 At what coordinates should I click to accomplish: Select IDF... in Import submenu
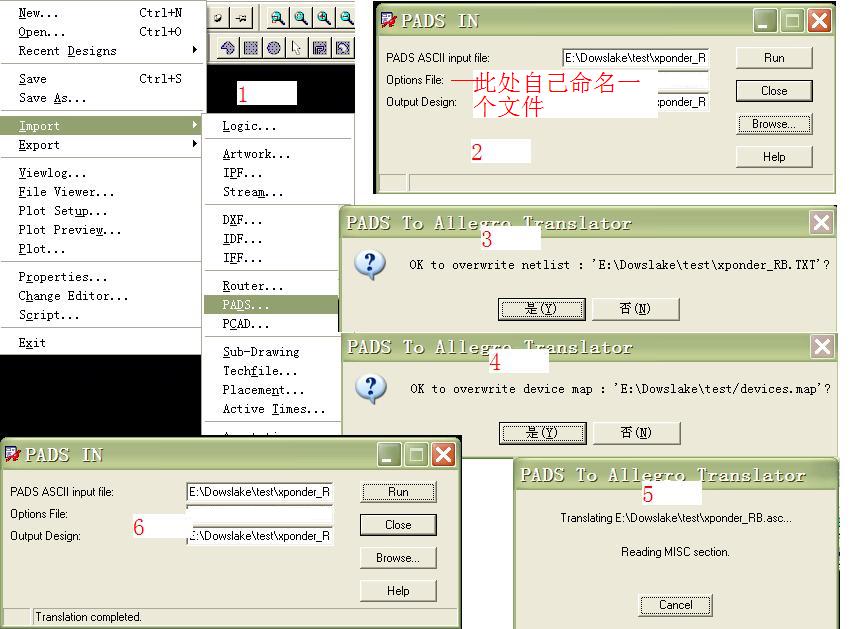click(x=272, y=239)
